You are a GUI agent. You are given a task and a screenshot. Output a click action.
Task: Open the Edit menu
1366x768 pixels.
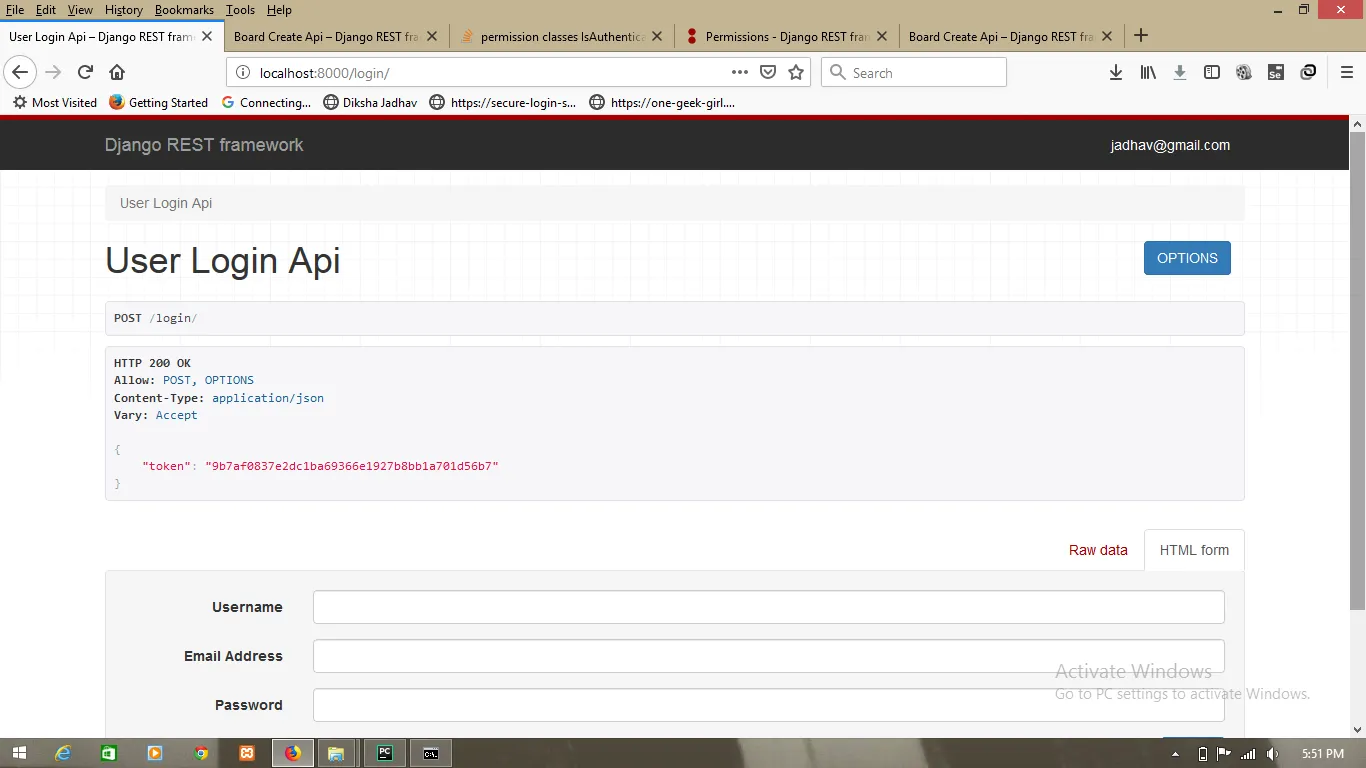(x=46, y=9)
